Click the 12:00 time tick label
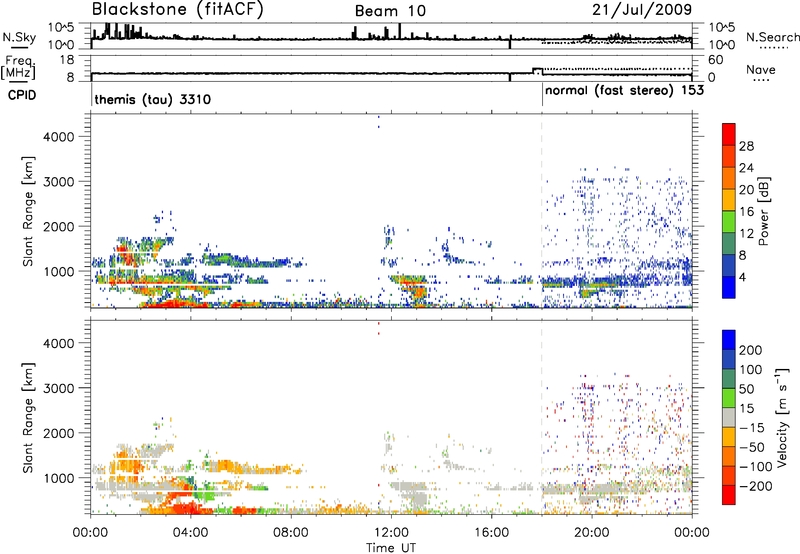The image size is (800, 554). [391, 533]
